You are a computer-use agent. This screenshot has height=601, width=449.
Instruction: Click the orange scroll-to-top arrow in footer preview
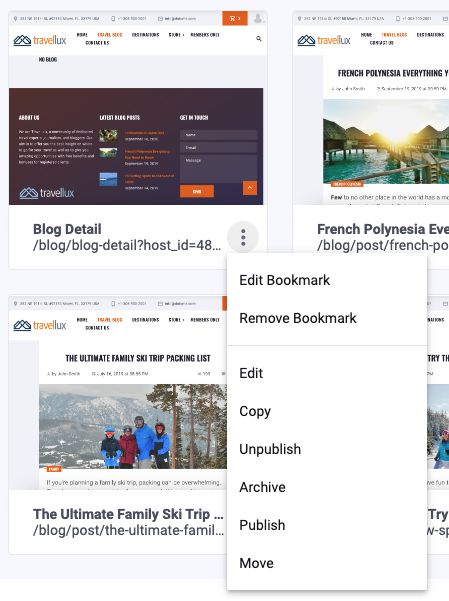[x=250, y=188]
